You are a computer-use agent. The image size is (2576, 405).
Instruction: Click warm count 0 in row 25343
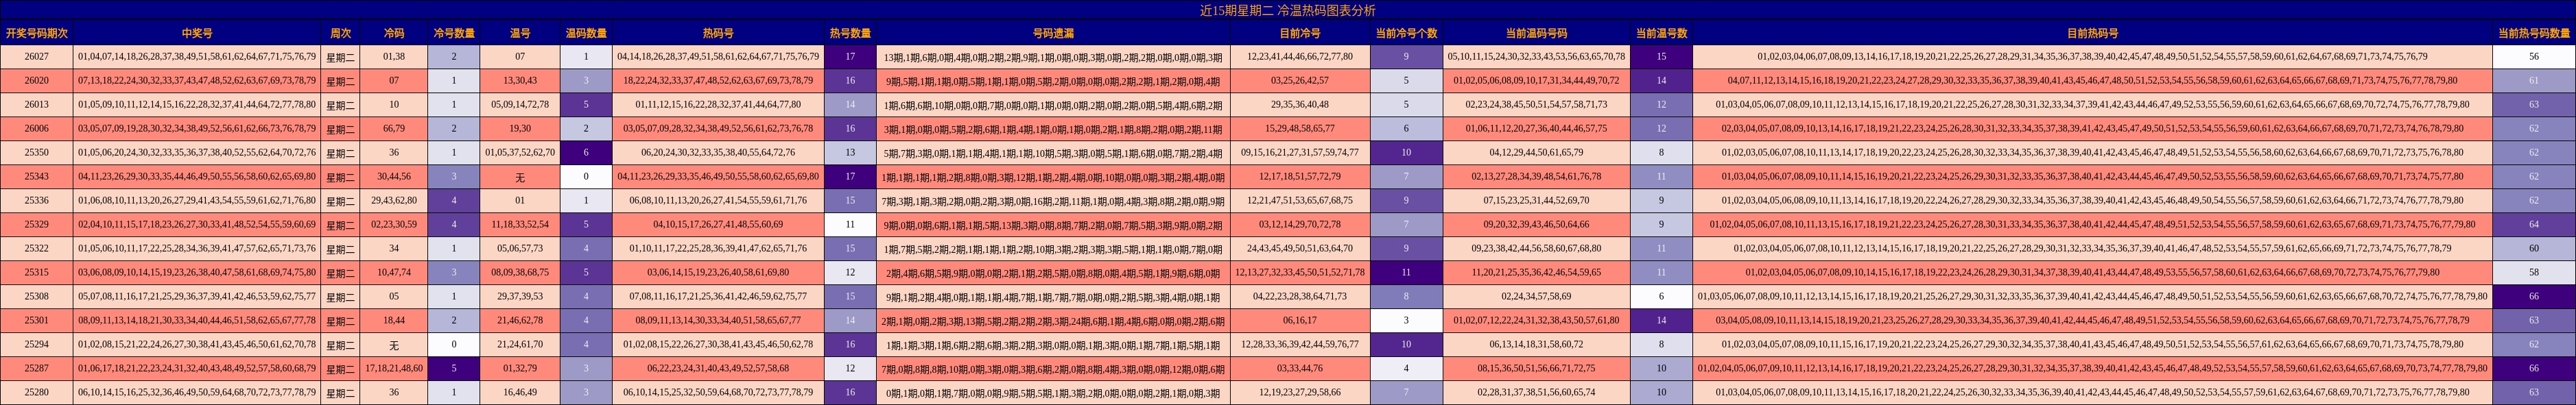click(586, 177)
